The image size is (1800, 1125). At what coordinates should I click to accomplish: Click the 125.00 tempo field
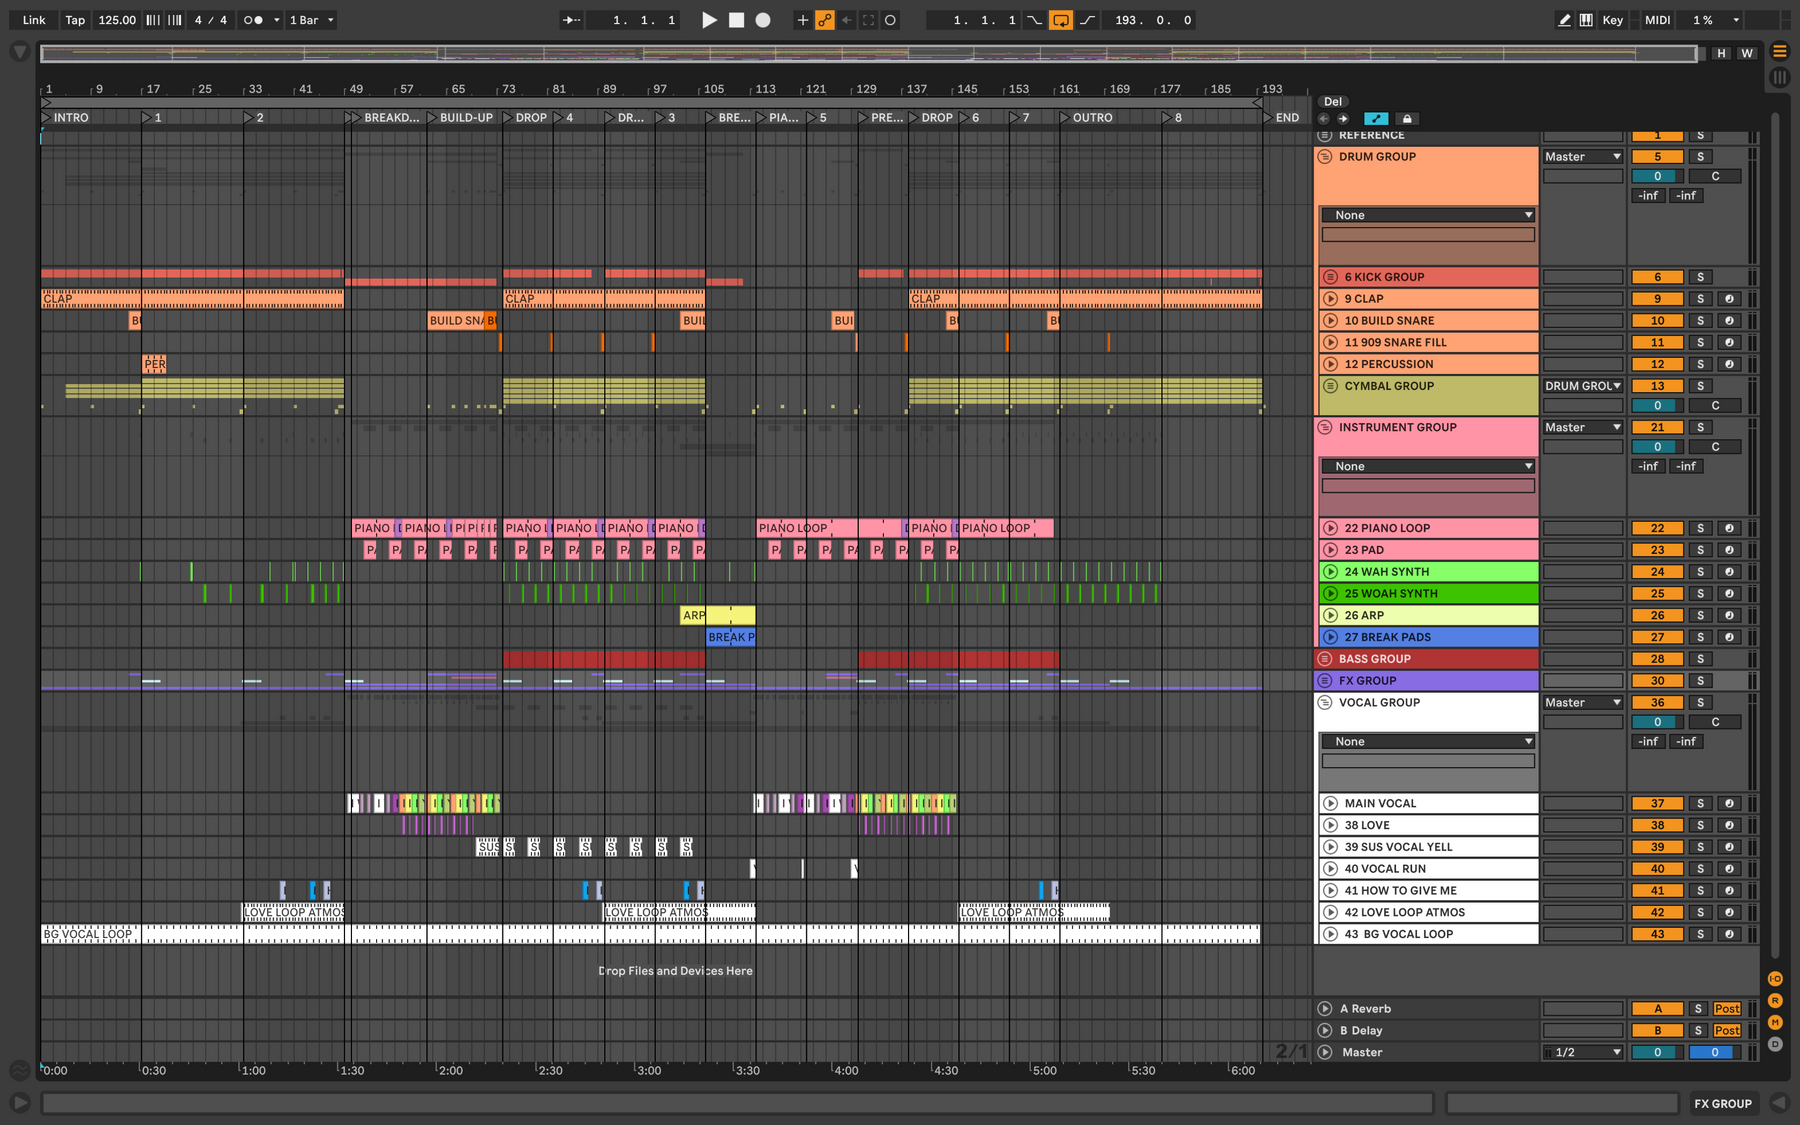tap(117, 20)
